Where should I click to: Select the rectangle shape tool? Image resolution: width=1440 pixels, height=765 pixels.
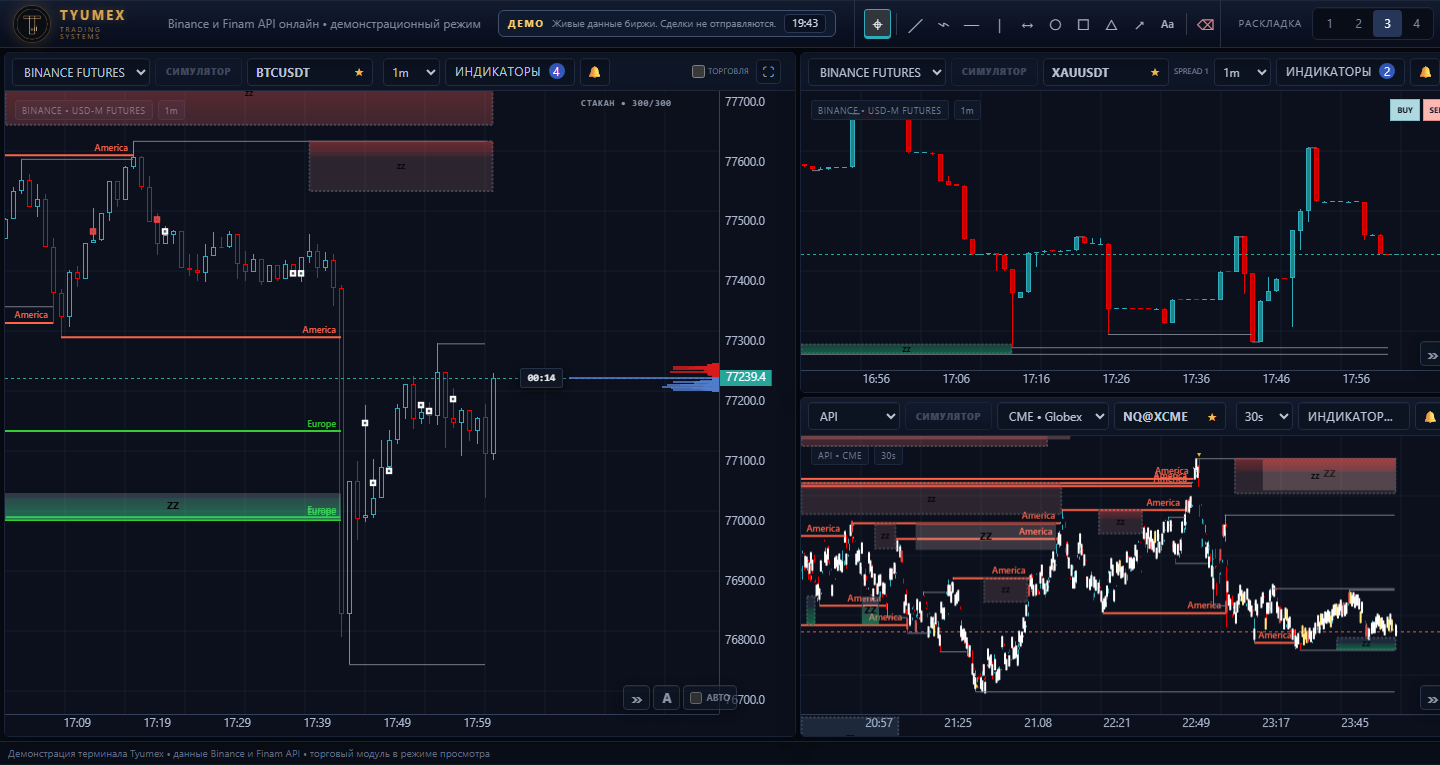(1083, 25)
